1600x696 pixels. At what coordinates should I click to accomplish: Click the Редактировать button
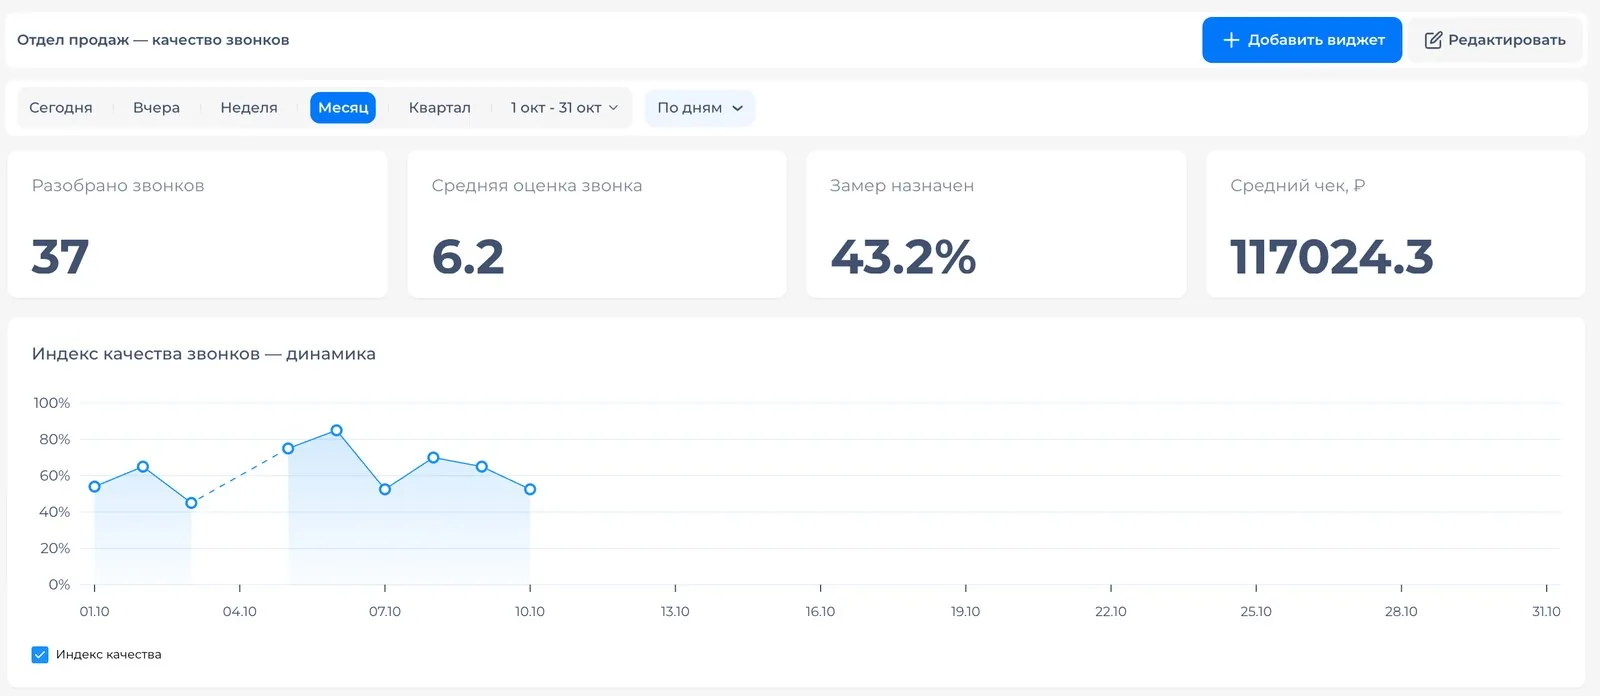pos(1495,40)
